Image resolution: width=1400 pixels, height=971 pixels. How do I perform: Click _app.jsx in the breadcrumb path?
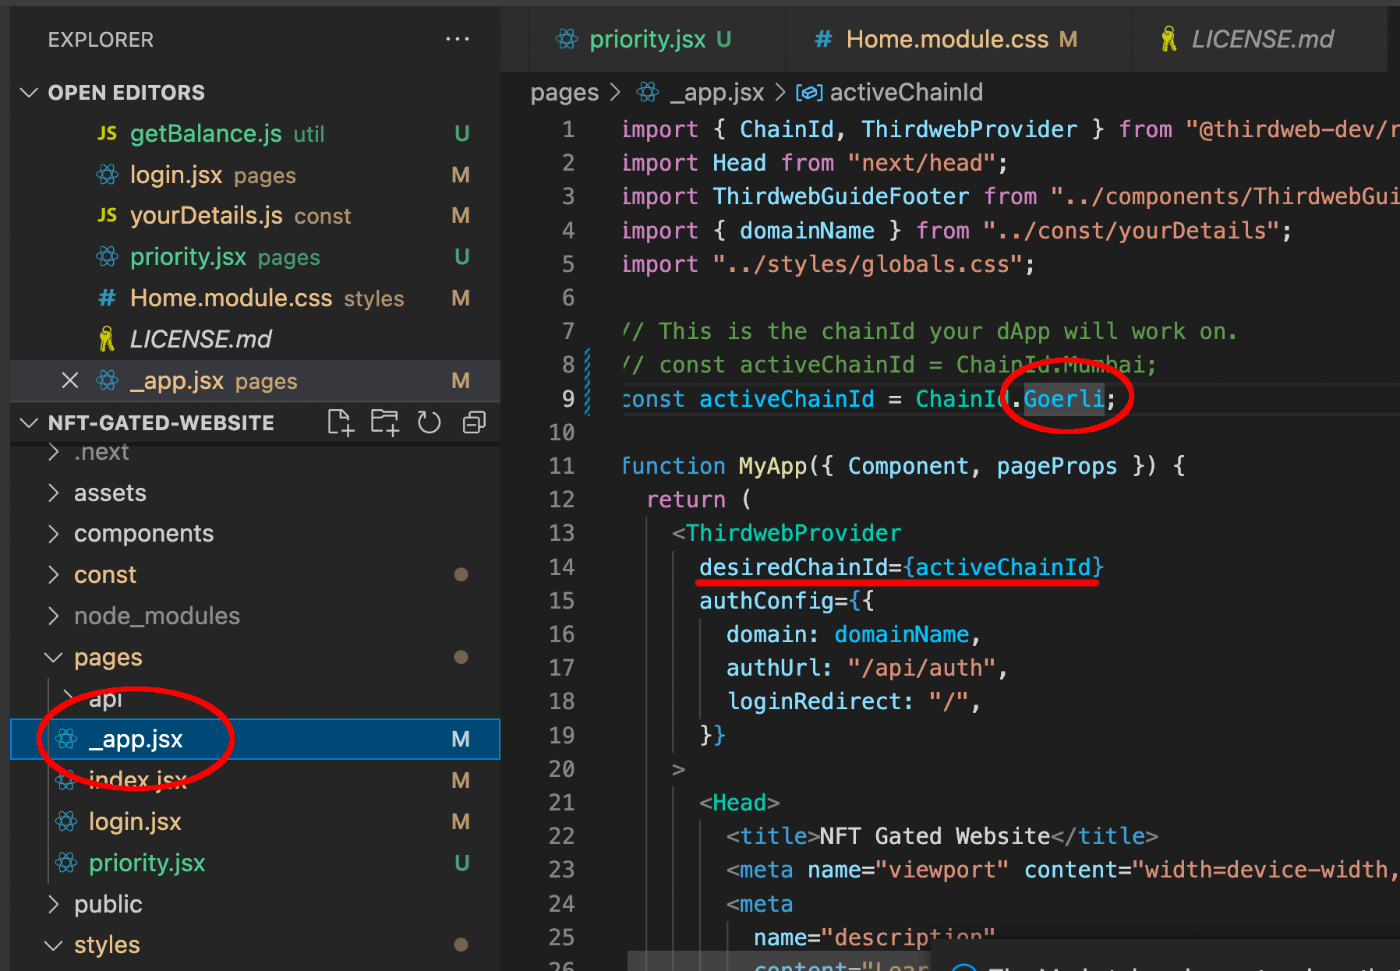click(717, 93)
